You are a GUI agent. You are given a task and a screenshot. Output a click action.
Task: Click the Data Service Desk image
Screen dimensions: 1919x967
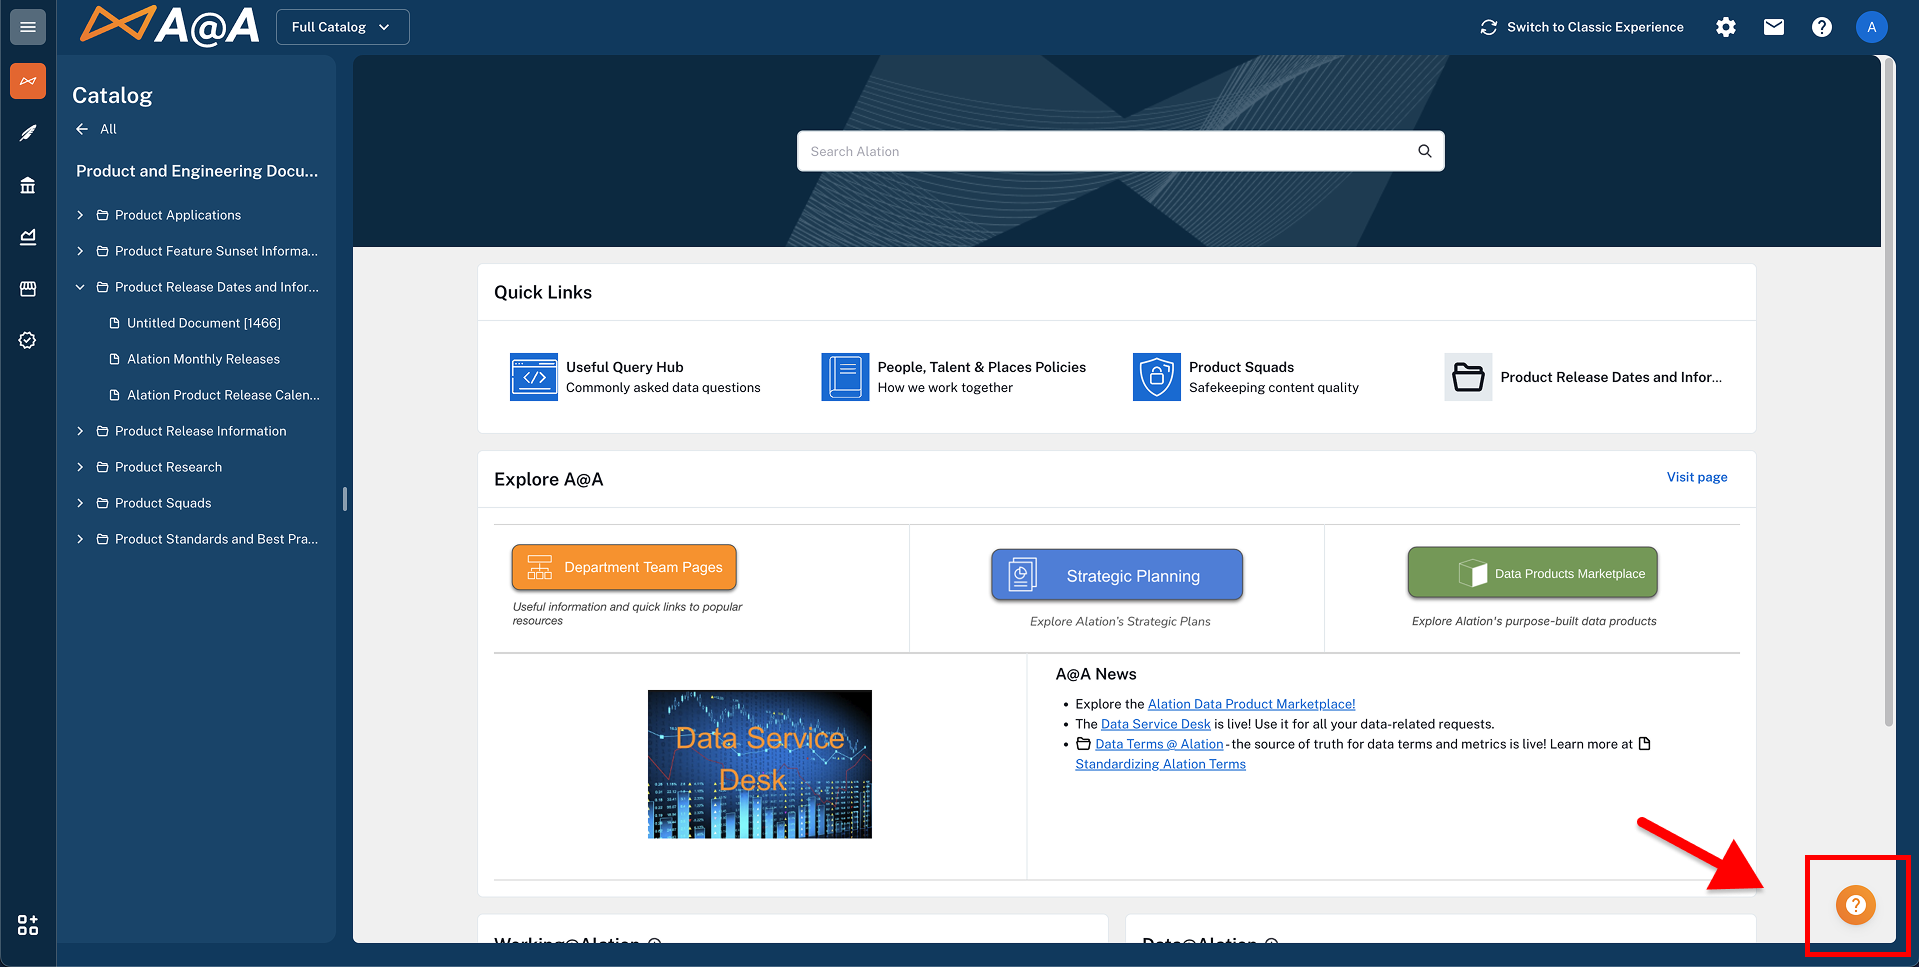coord(759,764)
